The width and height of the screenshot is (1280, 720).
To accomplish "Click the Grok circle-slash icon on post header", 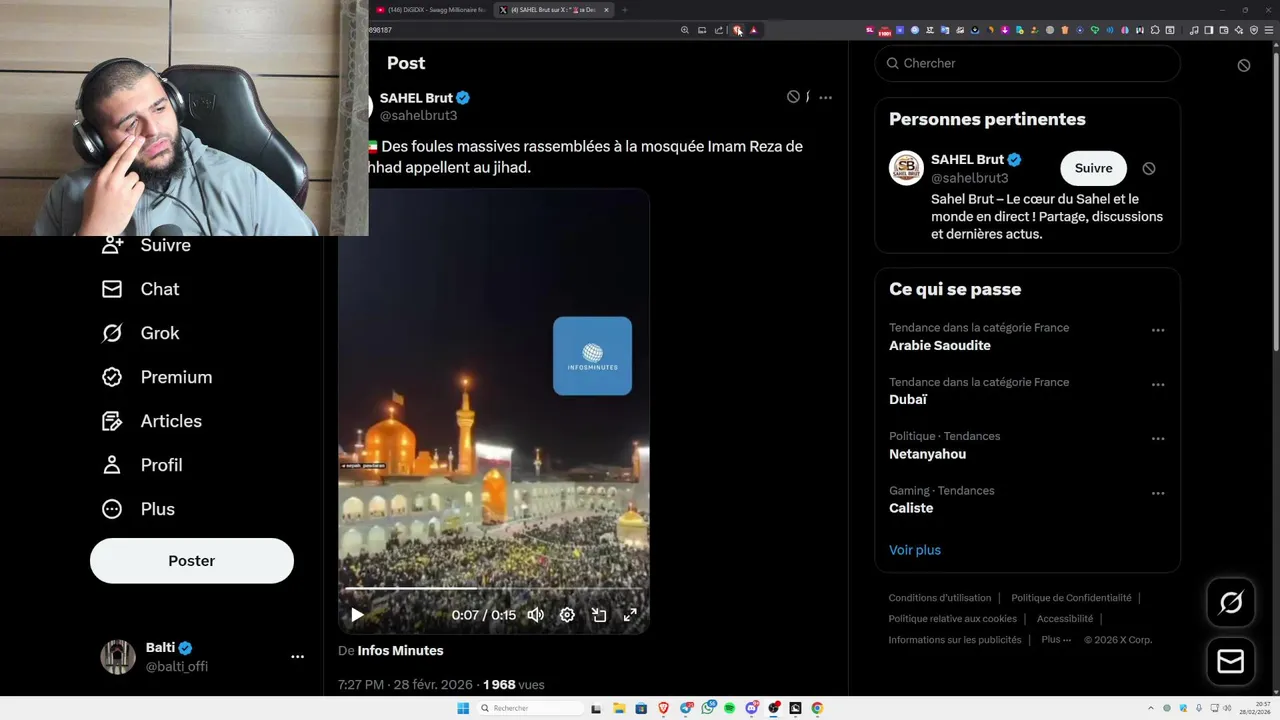I will click(x=793, y=97).
